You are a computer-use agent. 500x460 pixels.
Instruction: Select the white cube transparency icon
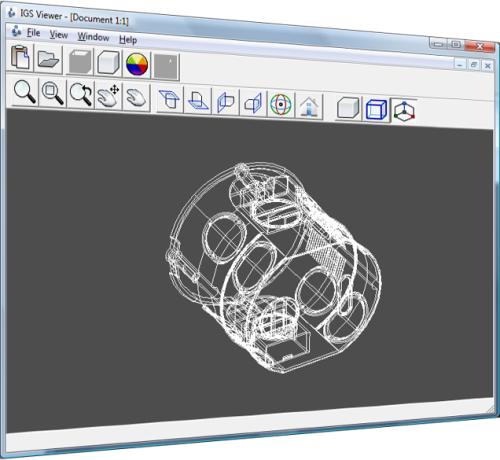(108, 63)
